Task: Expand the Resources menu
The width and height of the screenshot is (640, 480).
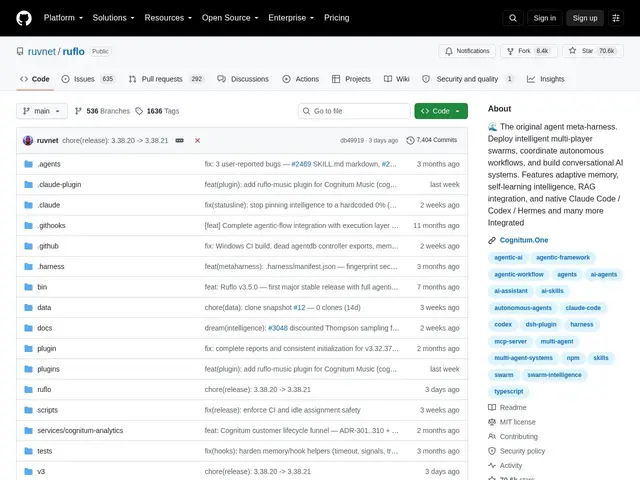Action: 168,18
